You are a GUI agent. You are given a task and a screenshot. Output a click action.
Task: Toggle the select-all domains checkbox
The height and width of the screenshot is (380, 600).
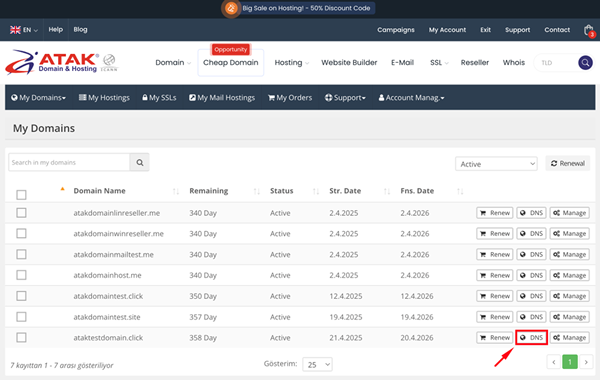click(21, 195)
